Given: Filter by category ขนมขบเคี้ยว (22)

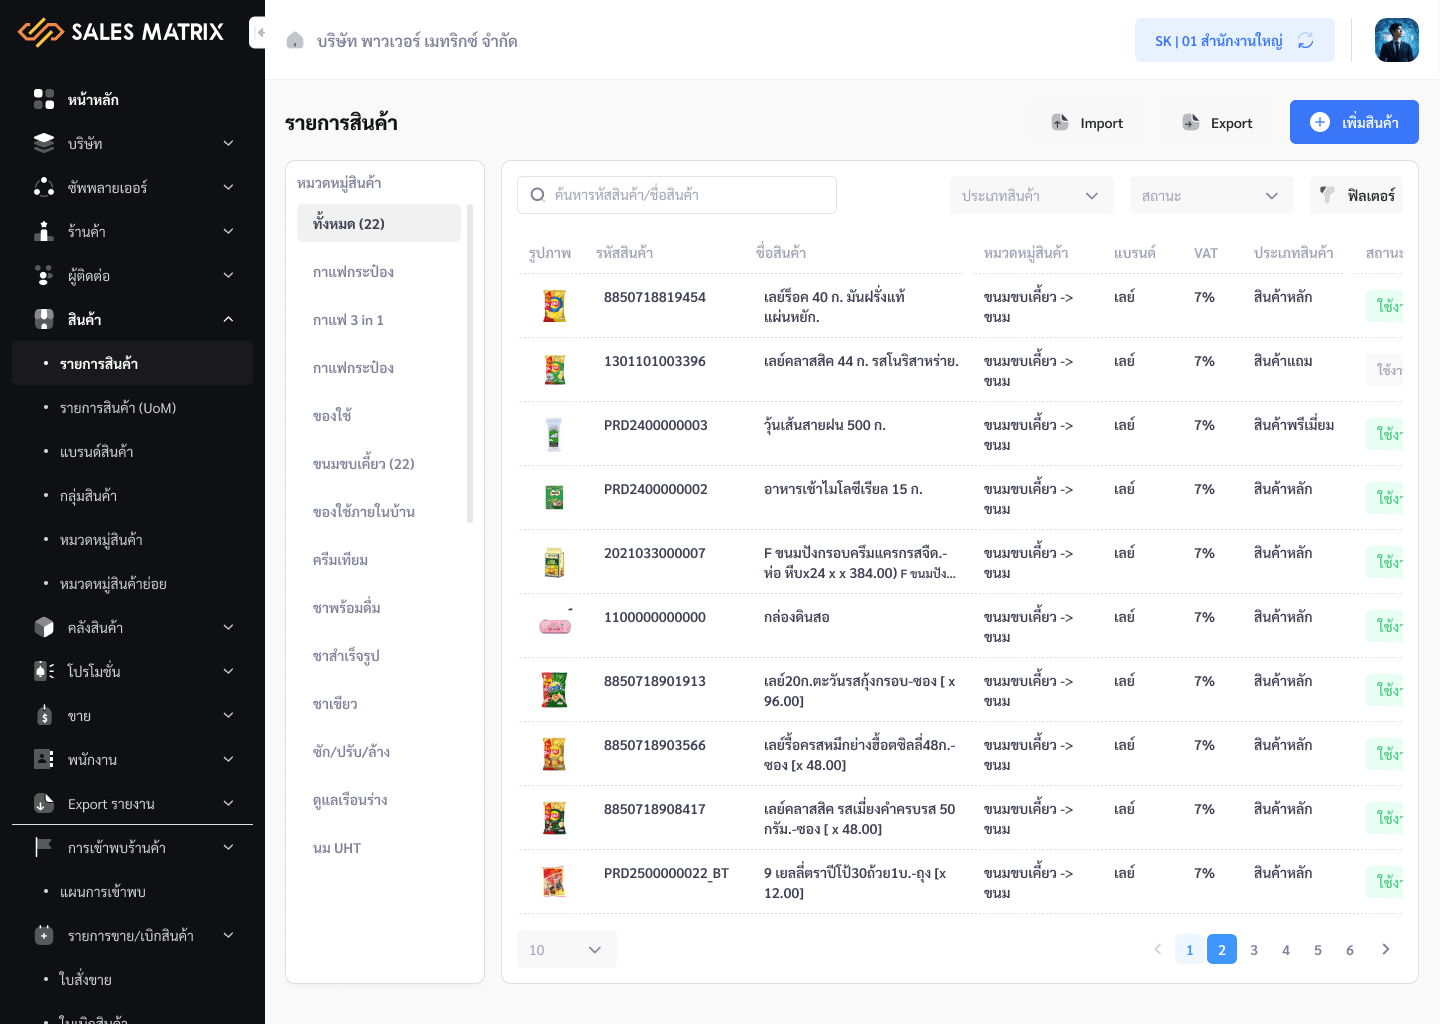Looking at the screenshot, I should [x=364, y=464].
